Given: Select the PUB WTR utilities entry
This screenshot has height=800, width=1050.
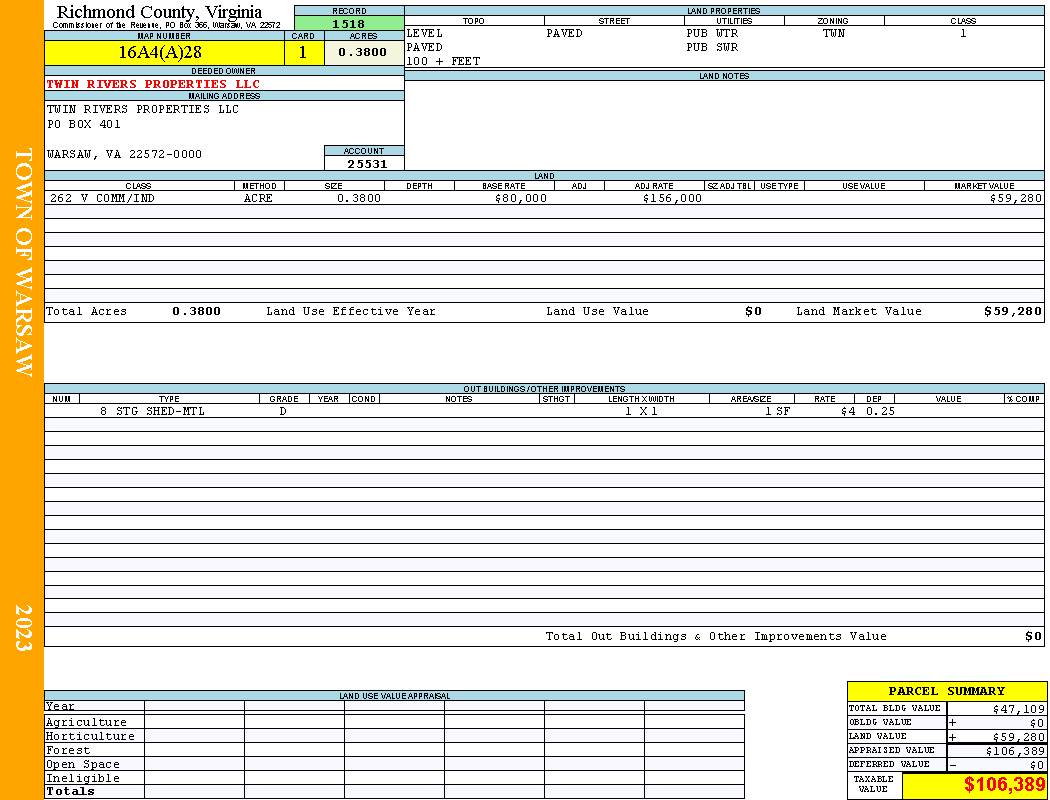Looking at the screenshot, I should 712,33.
